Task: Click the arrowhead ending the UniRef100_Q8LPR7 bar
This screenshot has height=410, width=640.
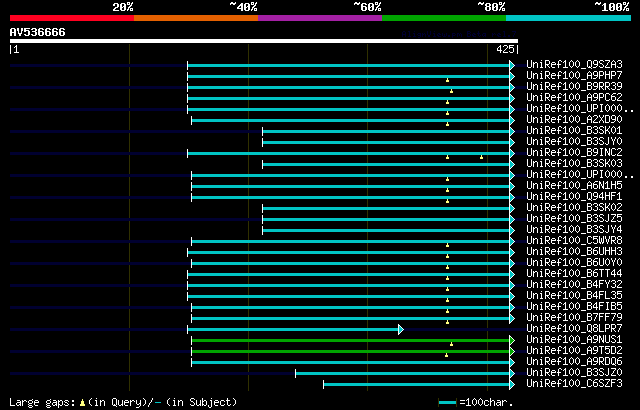Action: click(401, 329)
